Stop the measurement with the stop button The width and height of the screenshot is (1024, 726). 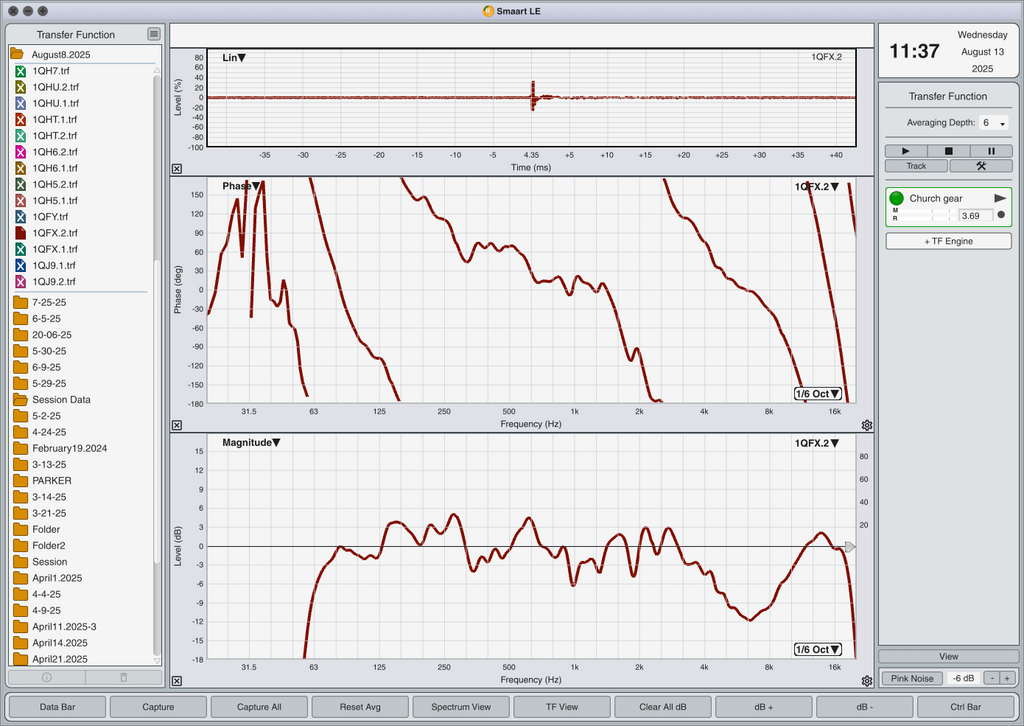(x=948, y=151)
